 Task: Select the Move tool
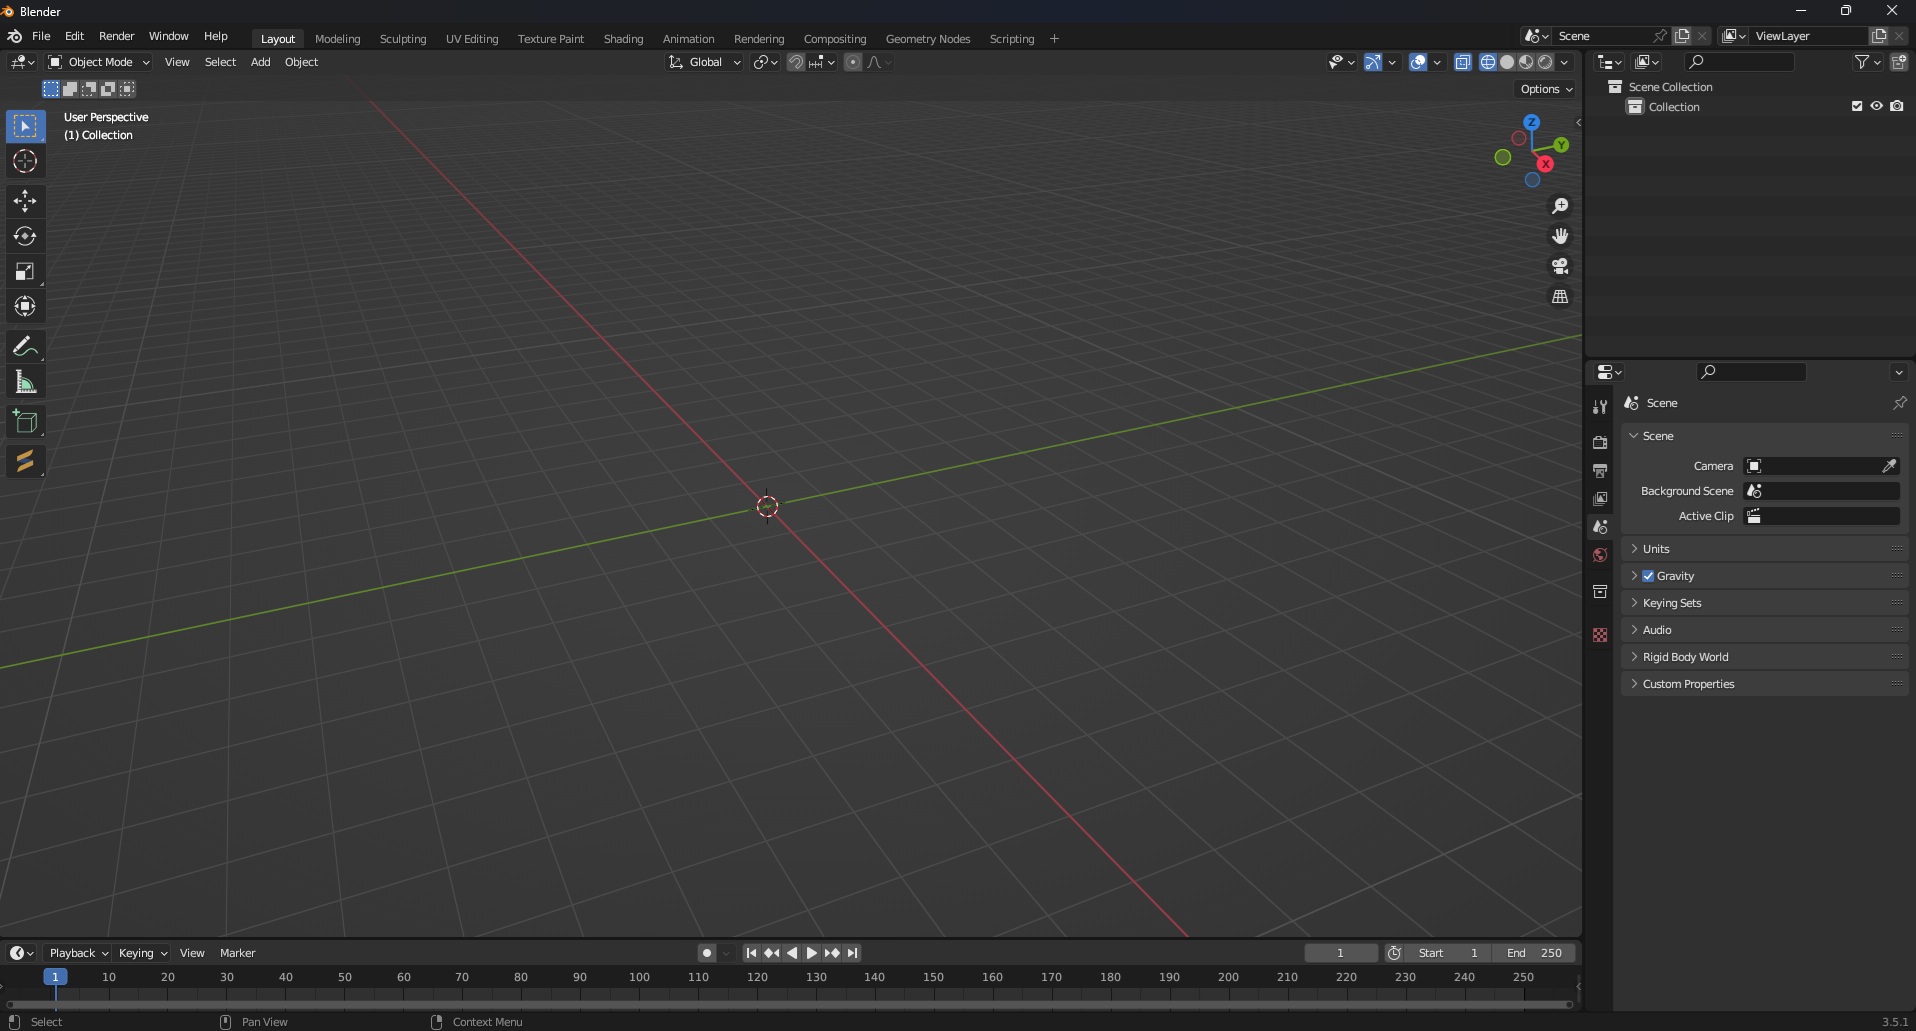(25, 201)
